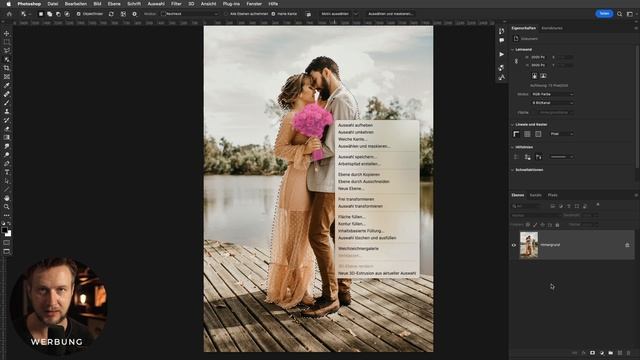Viewport: 640px width, 360px height.
Task: Click the 'Motiv auswählen' button
Action: pyautogui.click(x=335, y=14)
